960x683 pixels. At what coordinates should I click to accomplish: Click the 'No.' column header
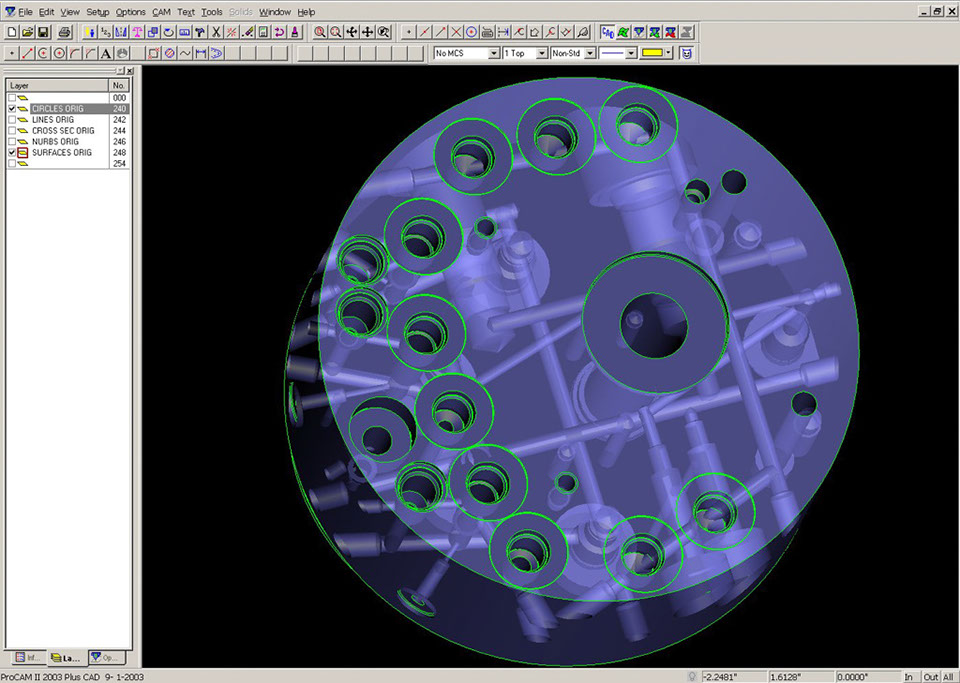click(119, 86)
